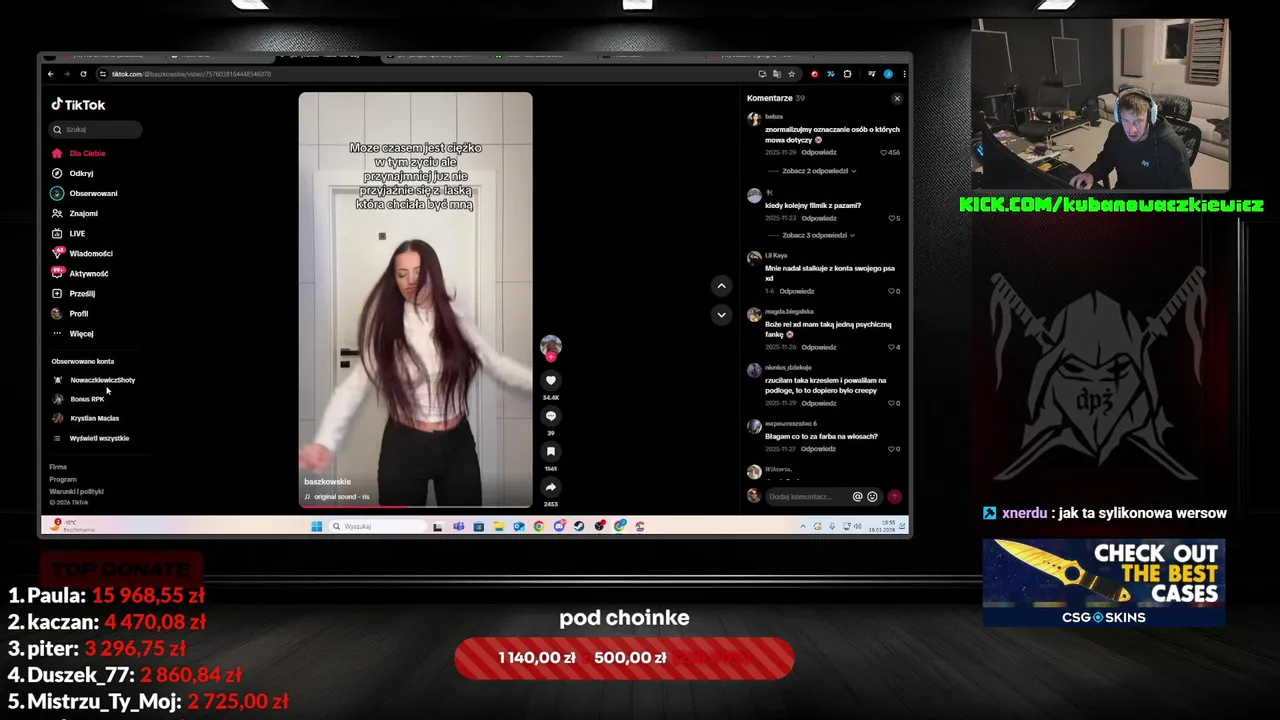The height and width of the screenshot is (720, 1280).
Task: Open the Firma footer link
Action: point(58,467)
